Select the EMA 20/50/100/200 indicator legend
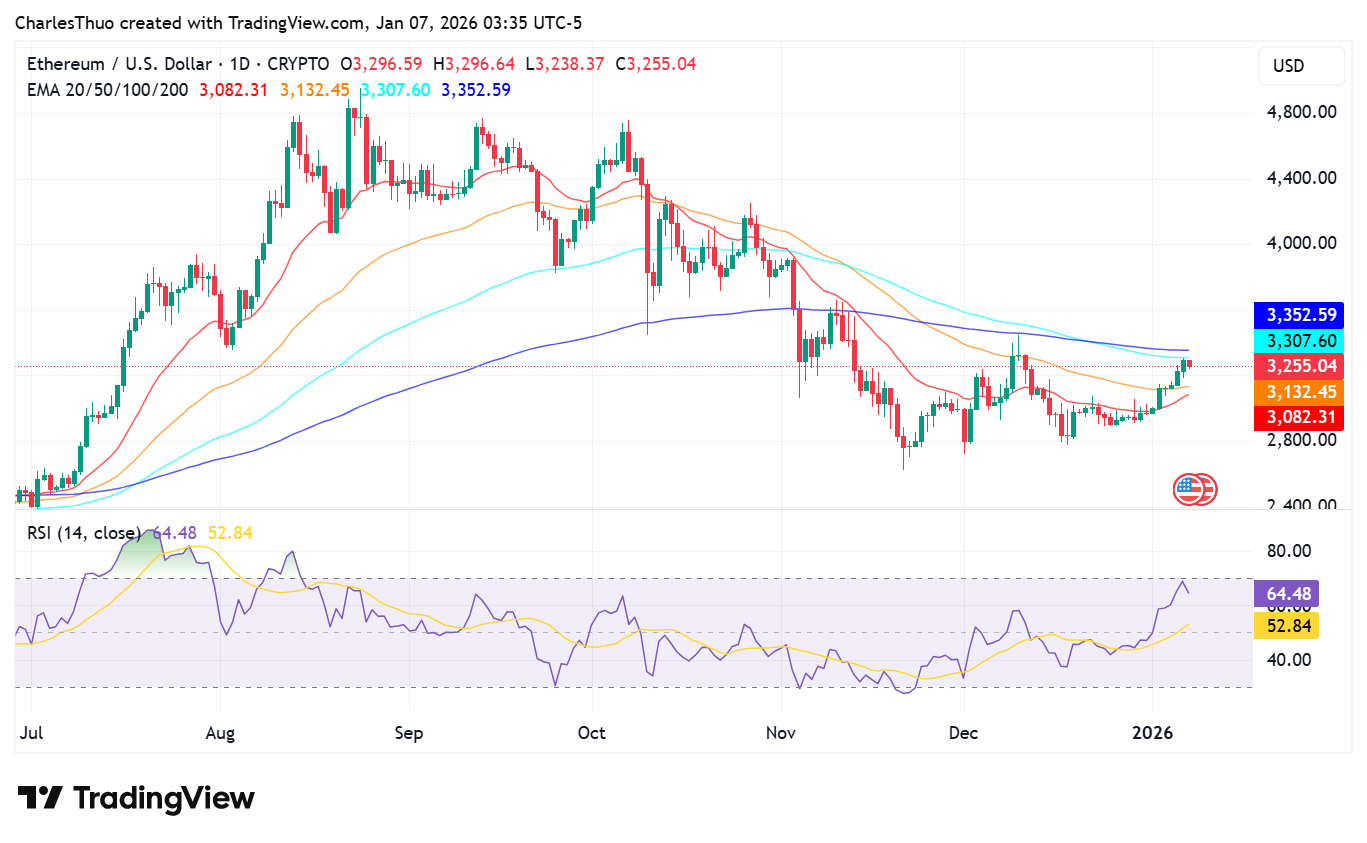The width and height of the screenshot is (1367, 843). 110,89
